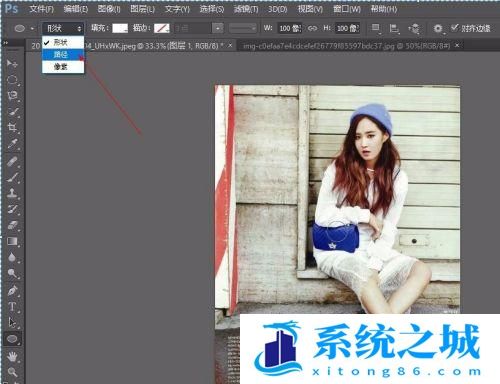Open the 填充 fill color swatch
The height and width of the screenshot is (384, 500).
coord(120,28)
